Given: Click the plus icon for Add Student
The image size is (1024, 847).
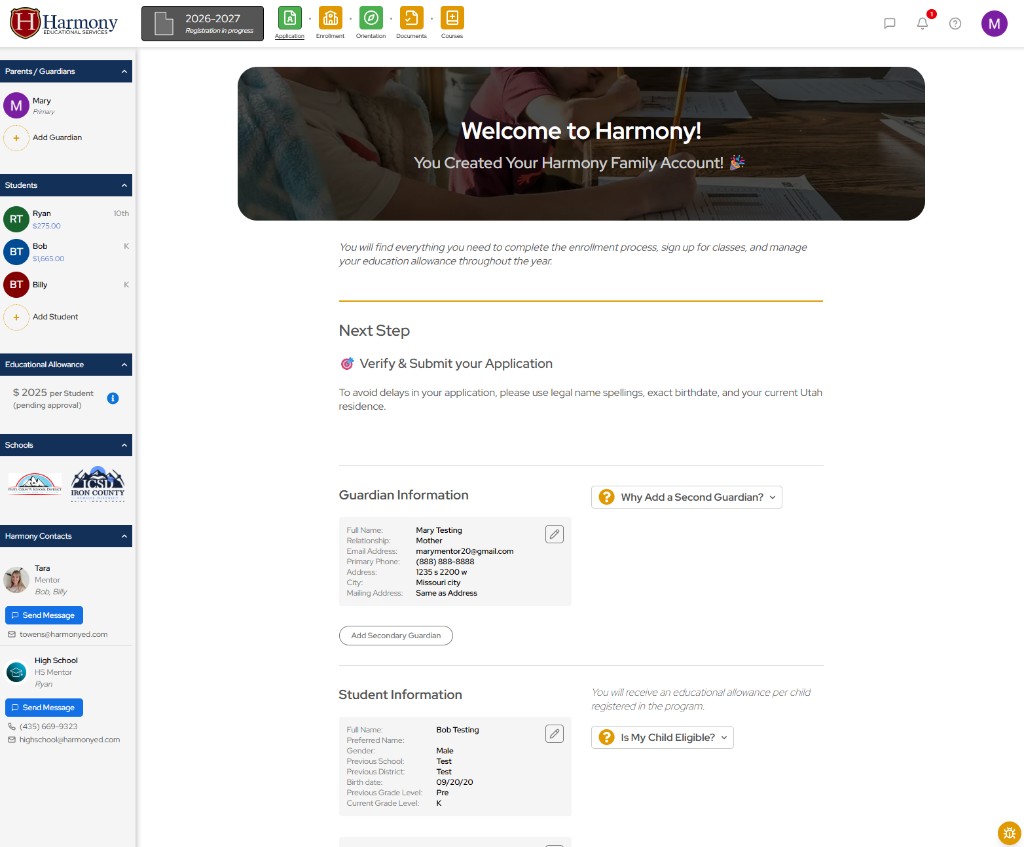Looking at the screenshot, I should pos(16,317).
